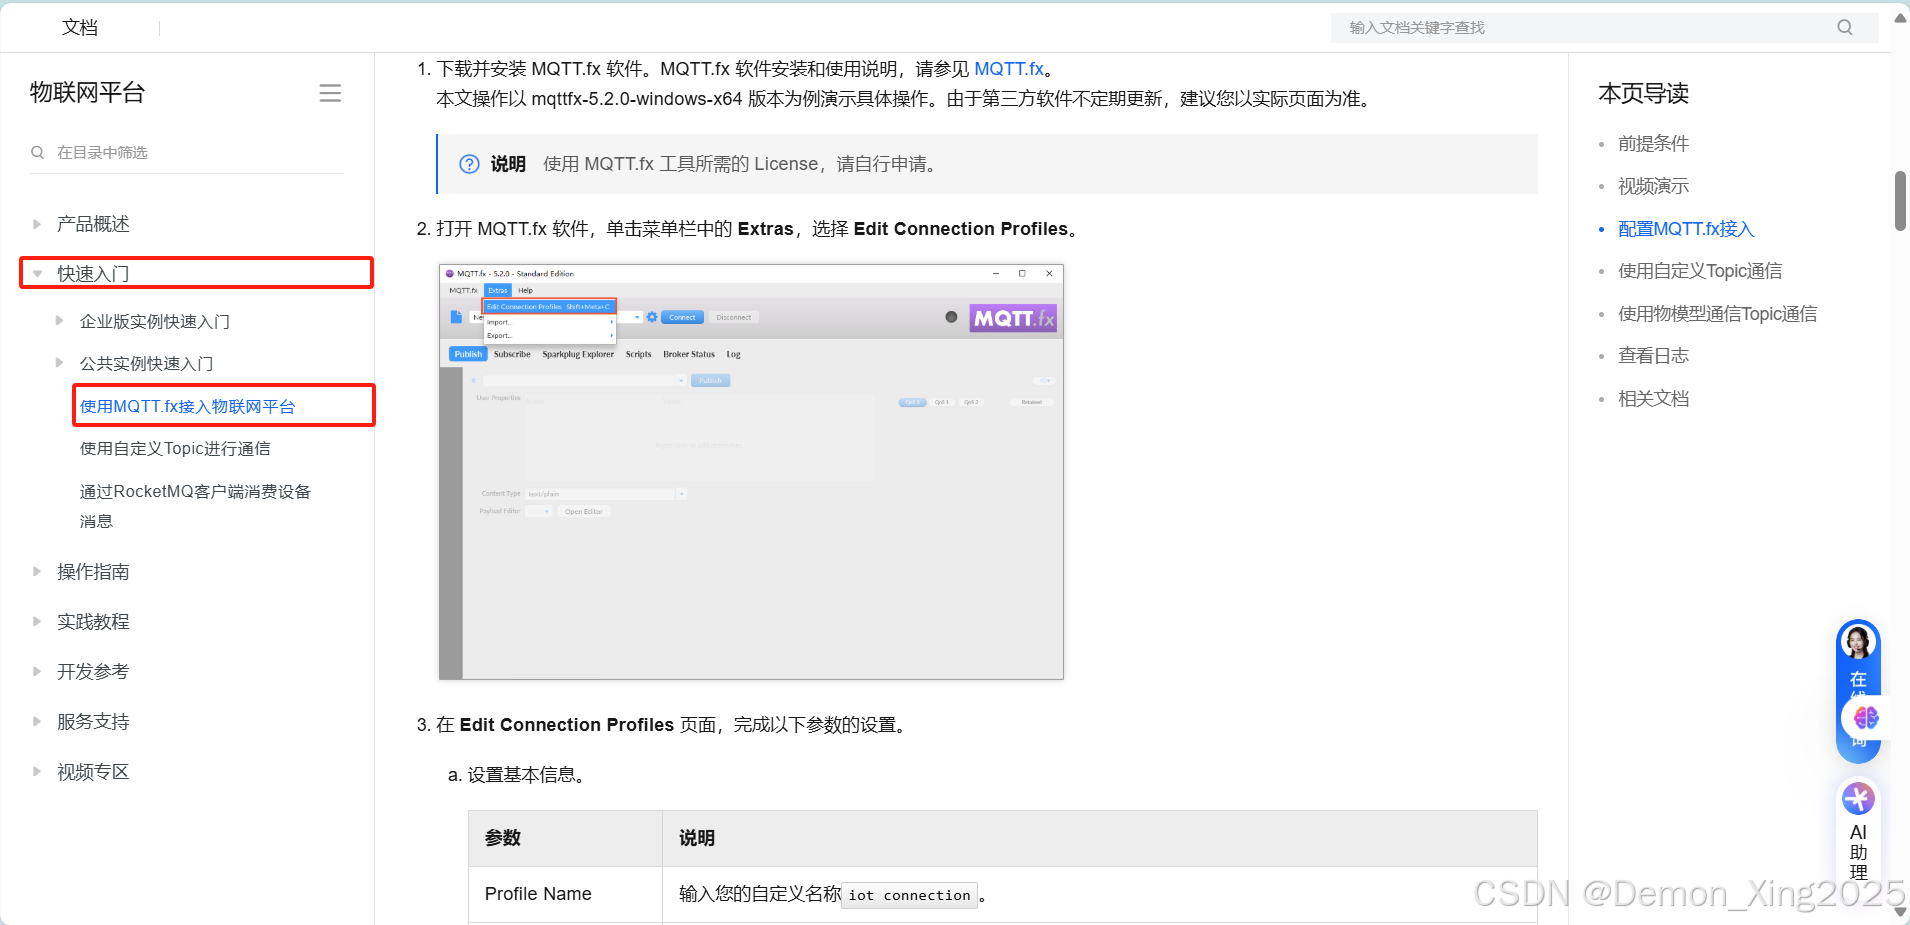
Task: Click the search magnifier icon in top bar
Action: click(x=1844, y=27)
